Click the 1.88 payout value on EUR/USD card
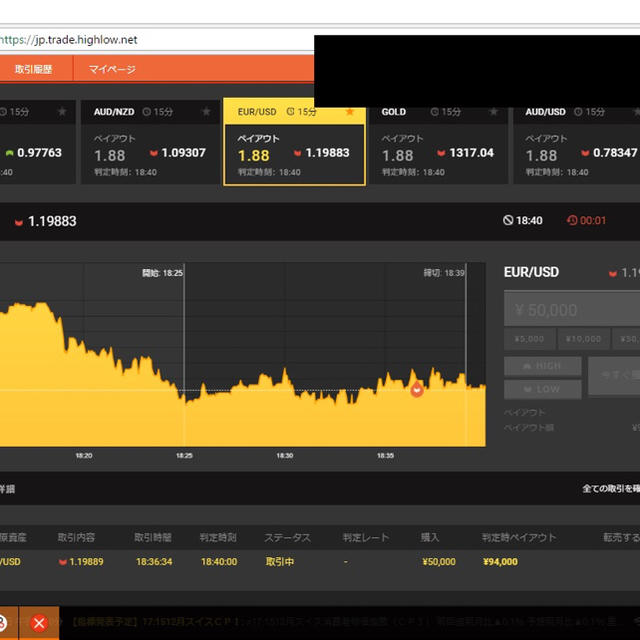 pyautogui.click(x=254, y=156)
